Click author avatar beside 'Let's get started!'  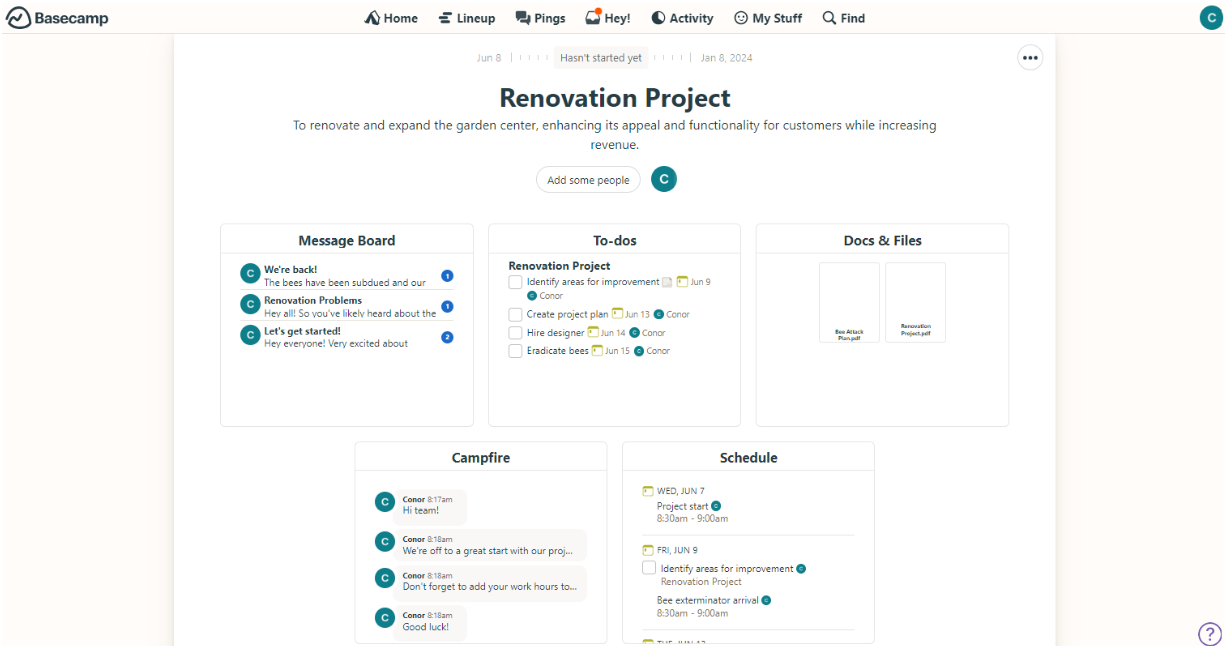pyautogui.click(x=250, y=335)
